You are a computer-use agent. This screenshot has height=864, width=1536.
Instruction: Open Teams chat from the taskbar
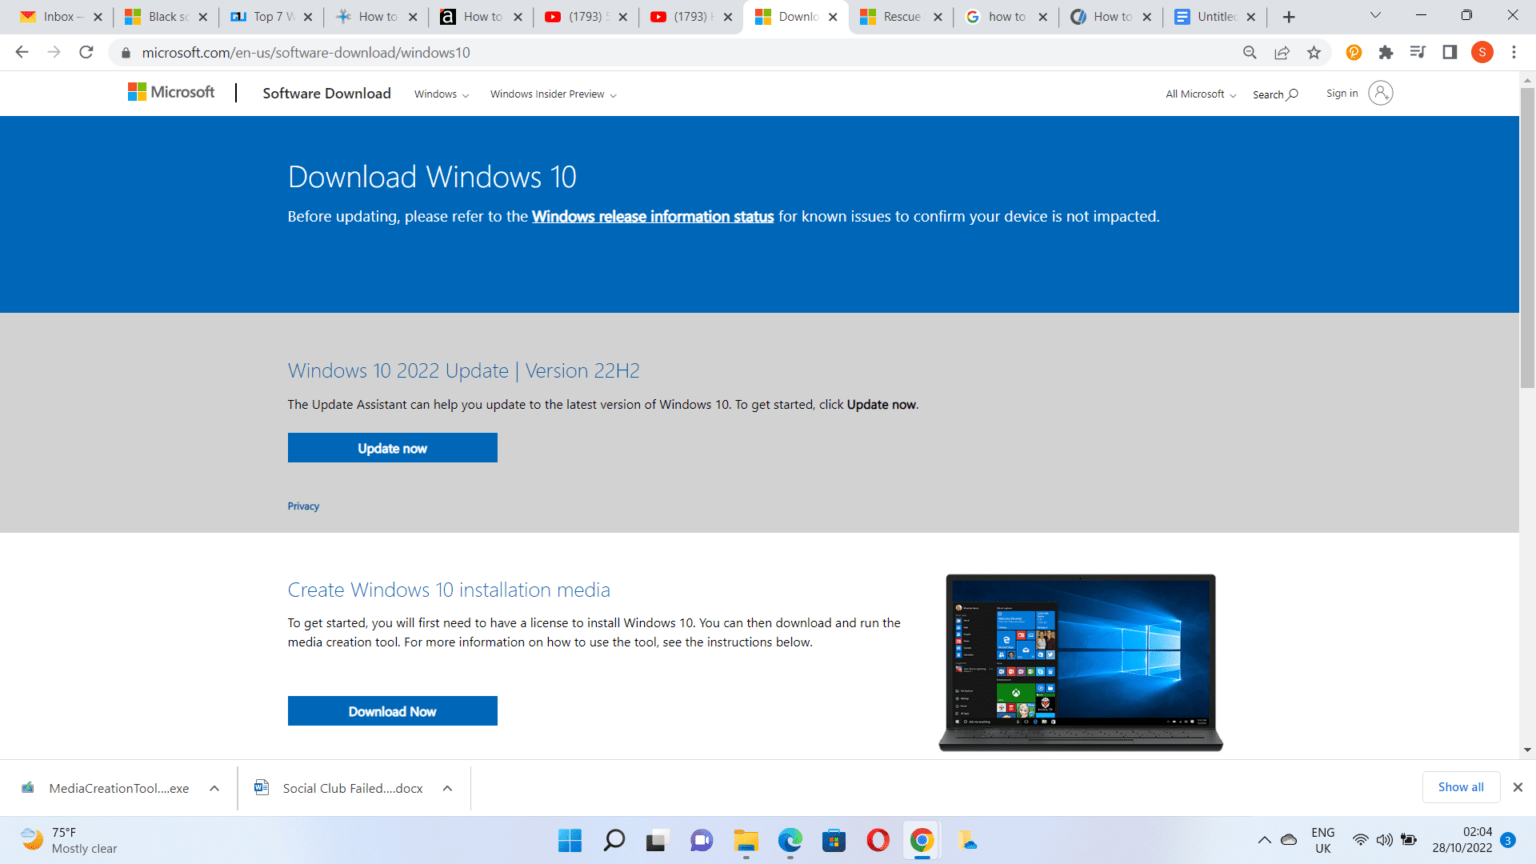coord(701,840)
